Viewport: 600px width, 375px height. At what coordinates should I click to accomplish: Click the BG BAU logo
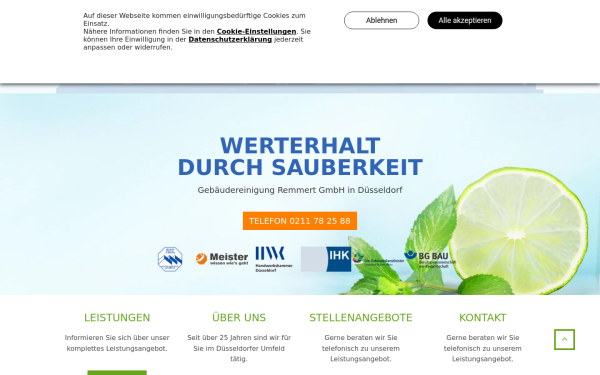430,259
